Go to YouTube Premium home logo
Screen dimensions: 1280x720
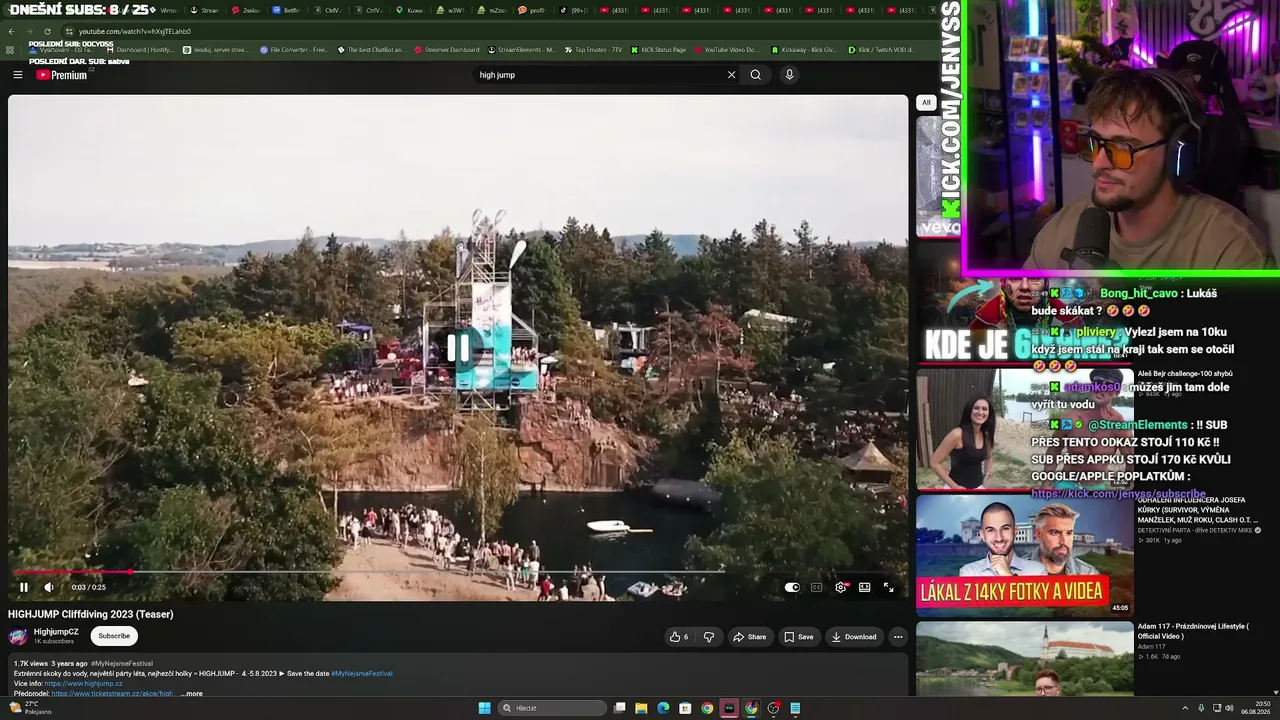coord(62,75)
